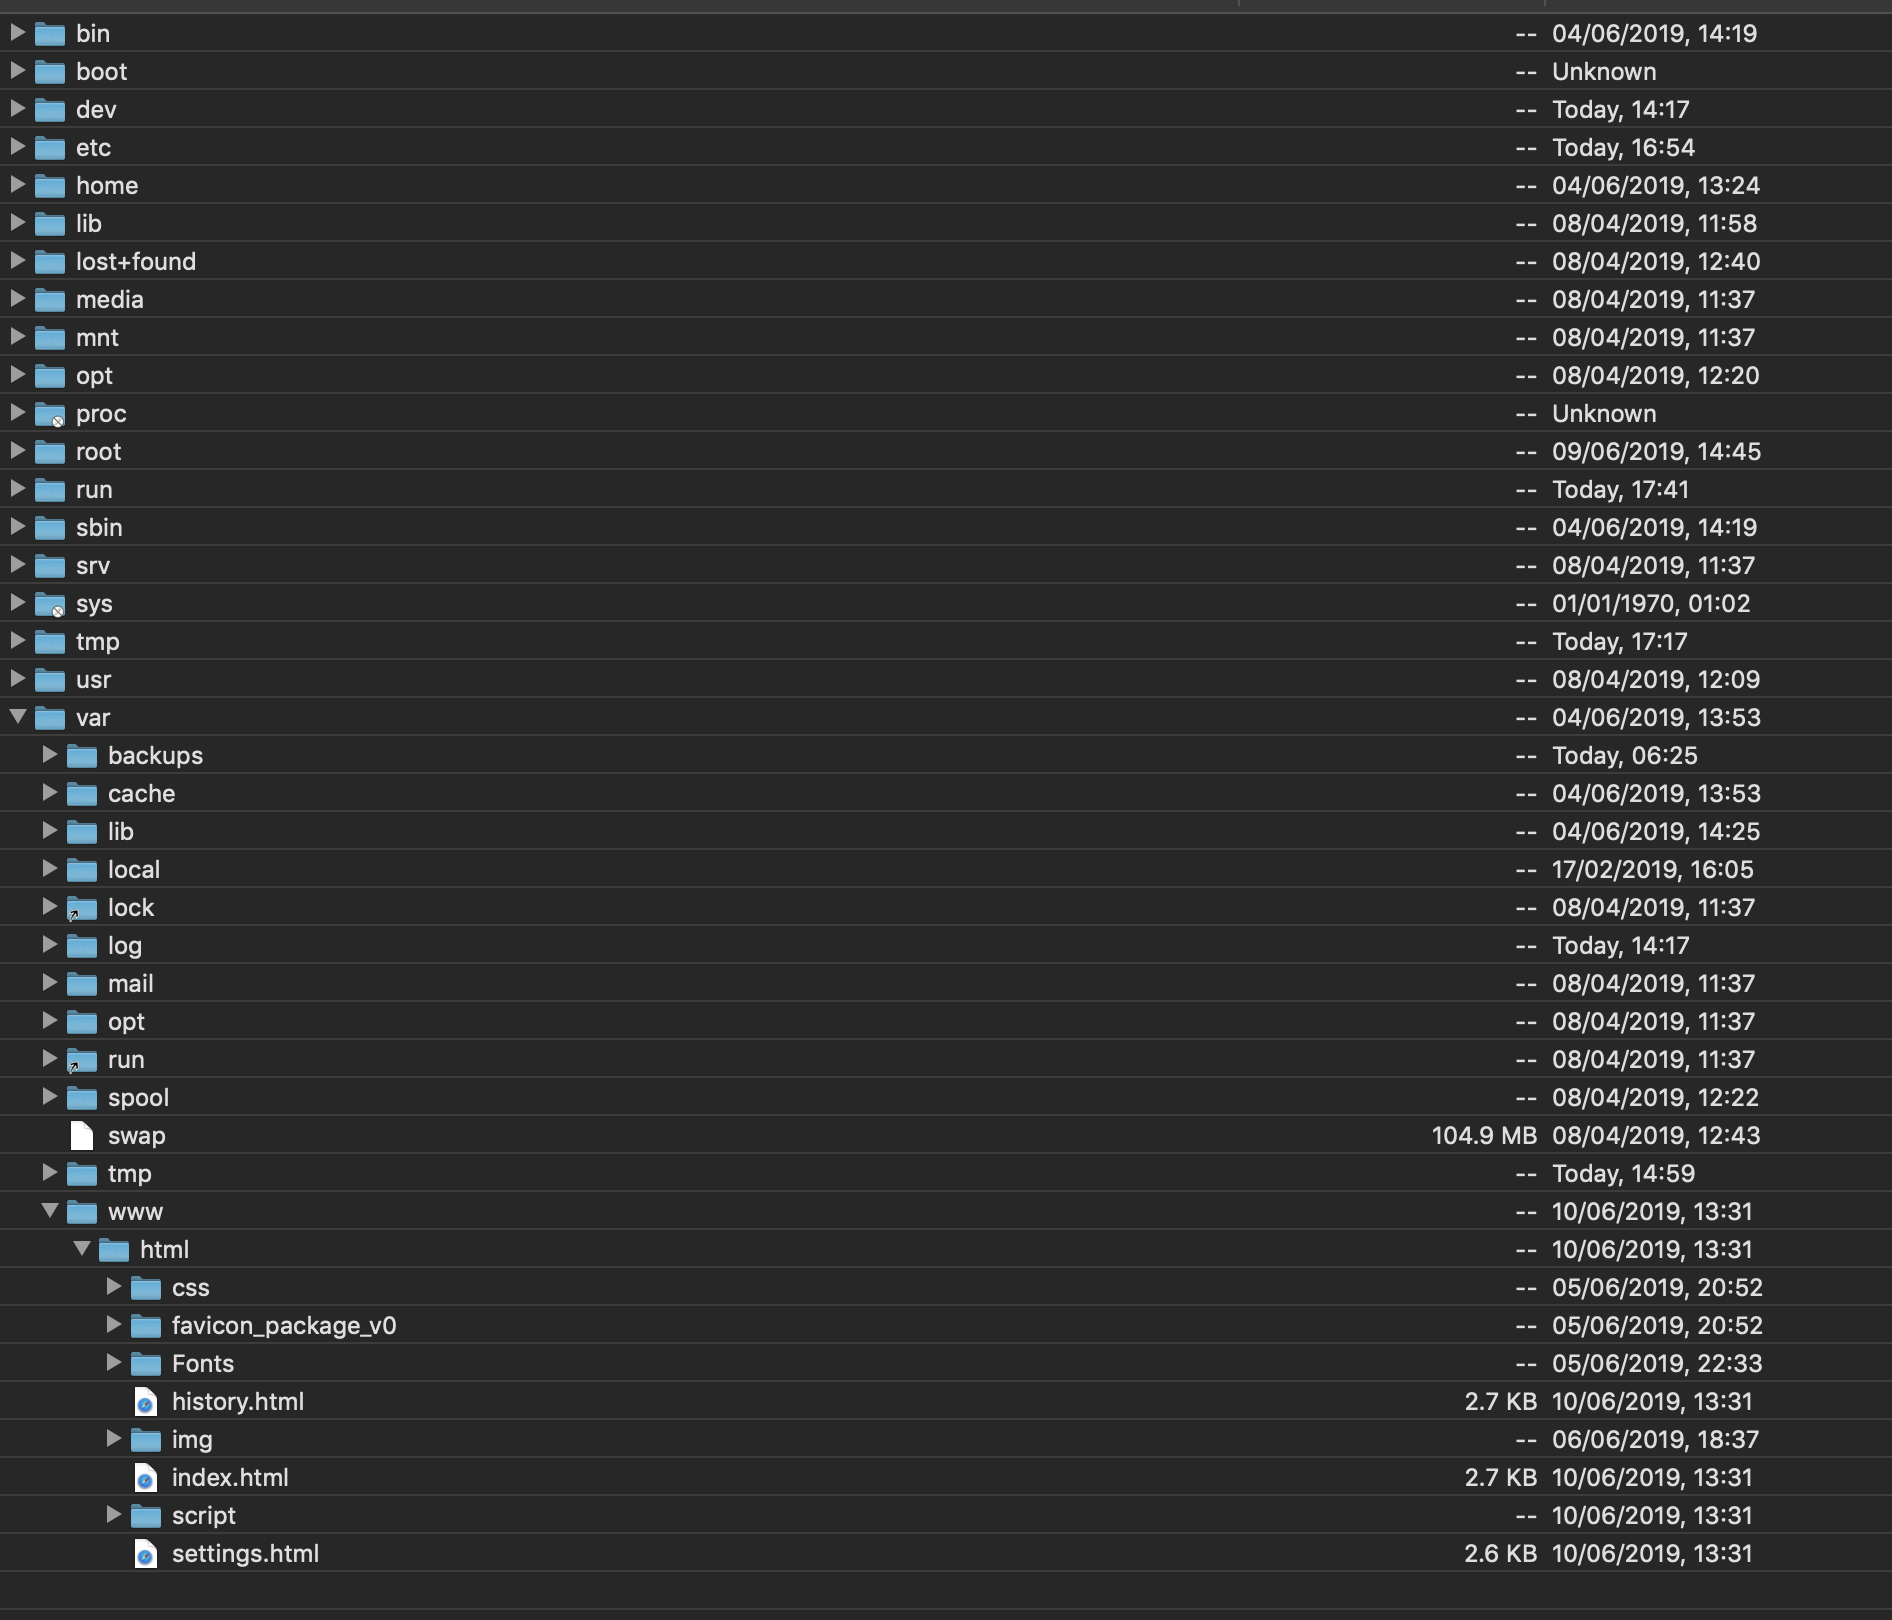Click the favicon_package_v0 folder icon
1892x1620 pixels.
point(146,1326)
